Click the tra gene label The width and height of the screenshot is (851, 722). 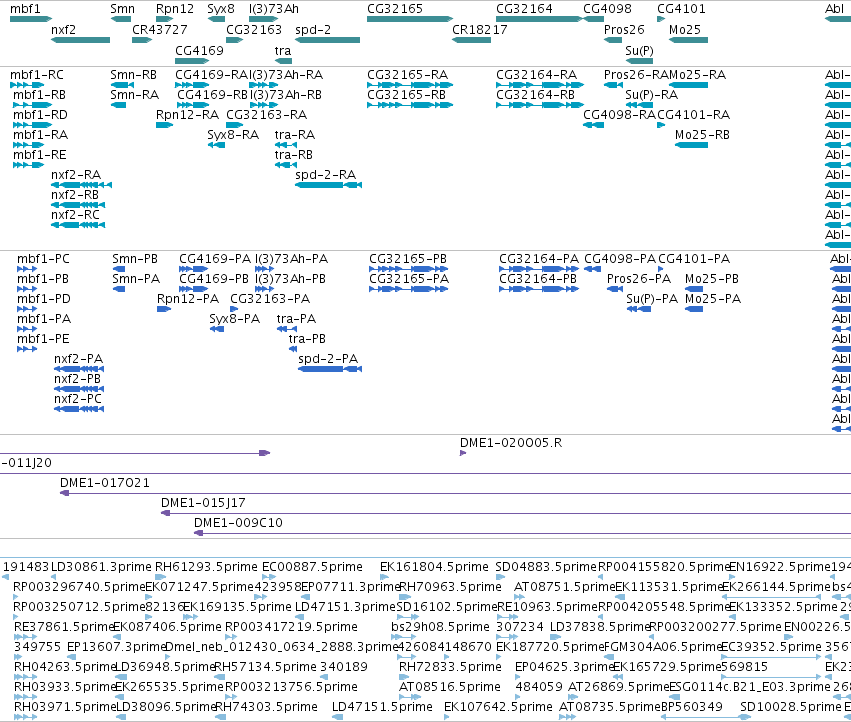pos(283,50)
